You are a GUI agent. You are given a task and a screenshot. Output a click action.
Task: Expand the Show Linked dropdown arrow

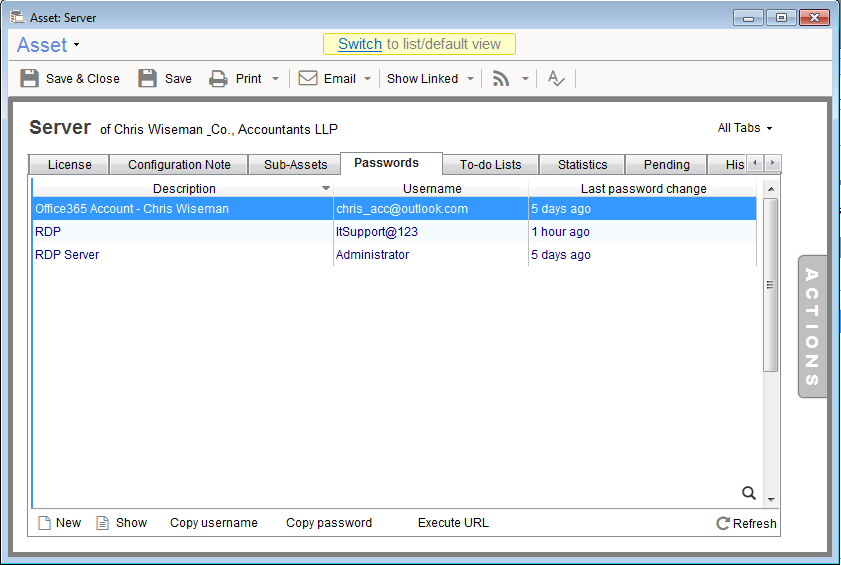(470, 79)
